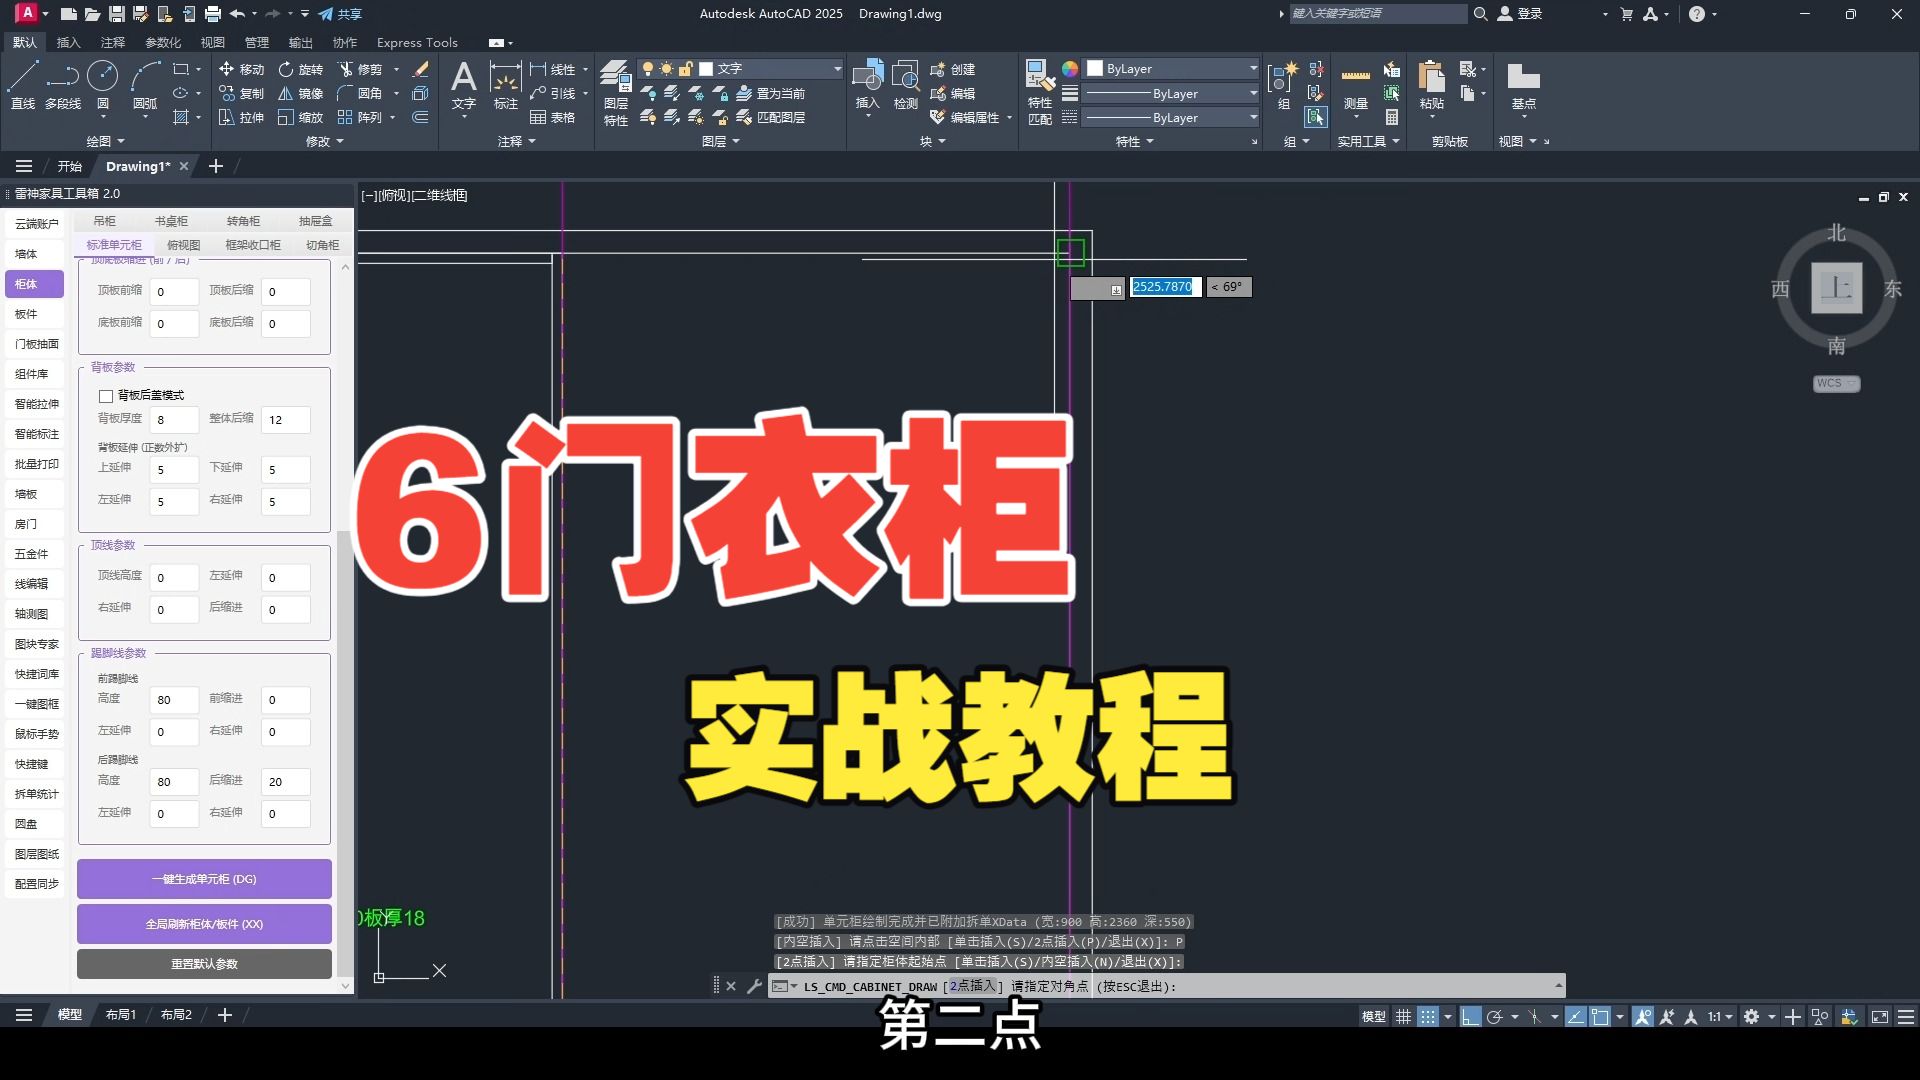Viewport: 1920px width, 1080px height.
Task: Click the 圆角 (Fillet) tool
Action: 360,93
